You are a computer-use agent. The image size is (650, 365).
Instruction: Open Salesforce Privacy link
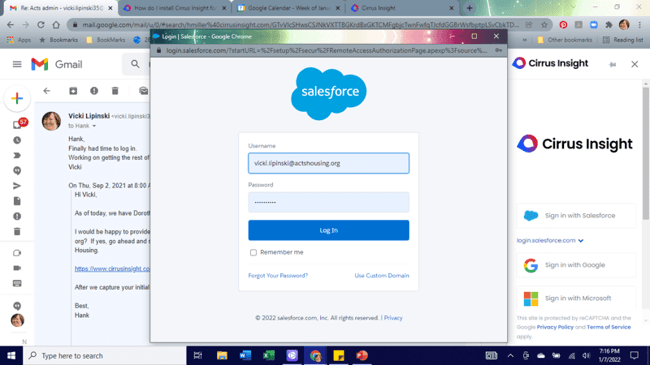393,318
